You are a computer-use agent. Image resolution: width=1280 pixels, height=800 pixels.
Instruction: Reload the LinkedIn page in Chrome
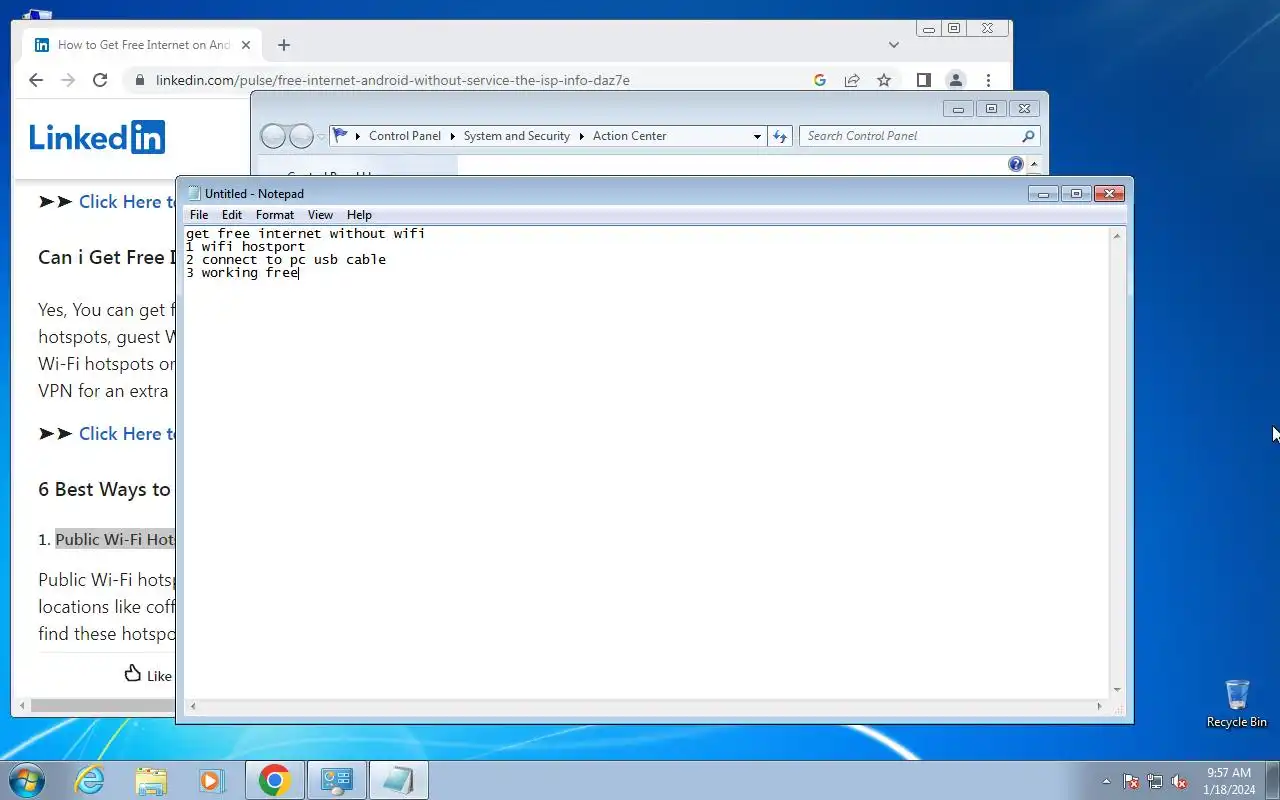(100, 80)
